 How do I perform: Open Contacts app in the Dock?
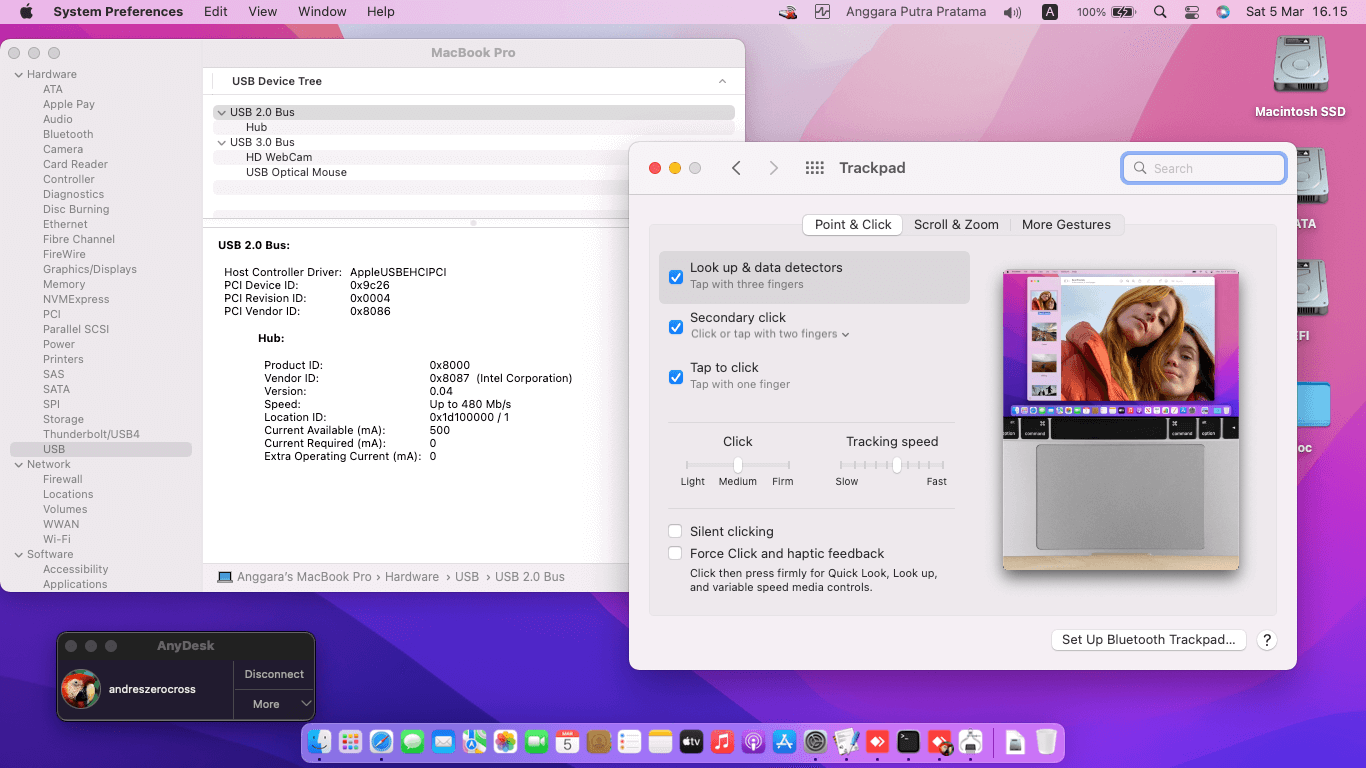[x=598, y=742]
